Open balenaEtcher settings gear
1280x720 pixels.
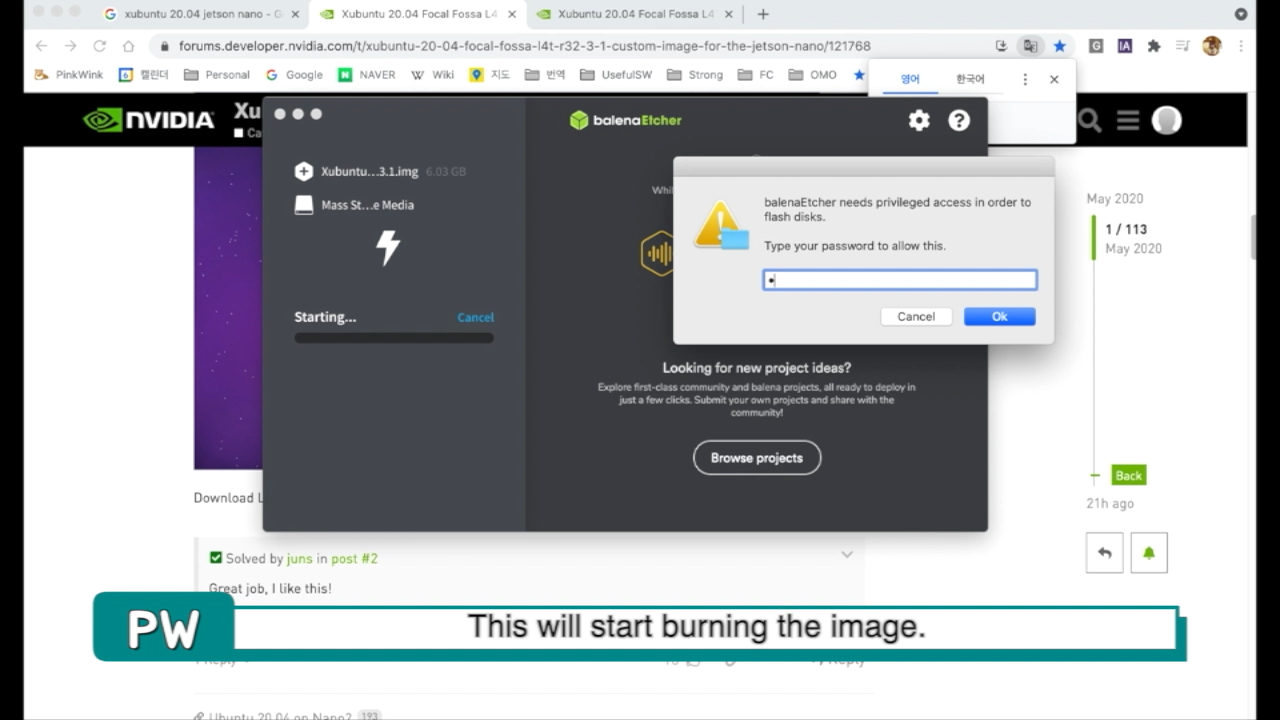coord(919,120)
